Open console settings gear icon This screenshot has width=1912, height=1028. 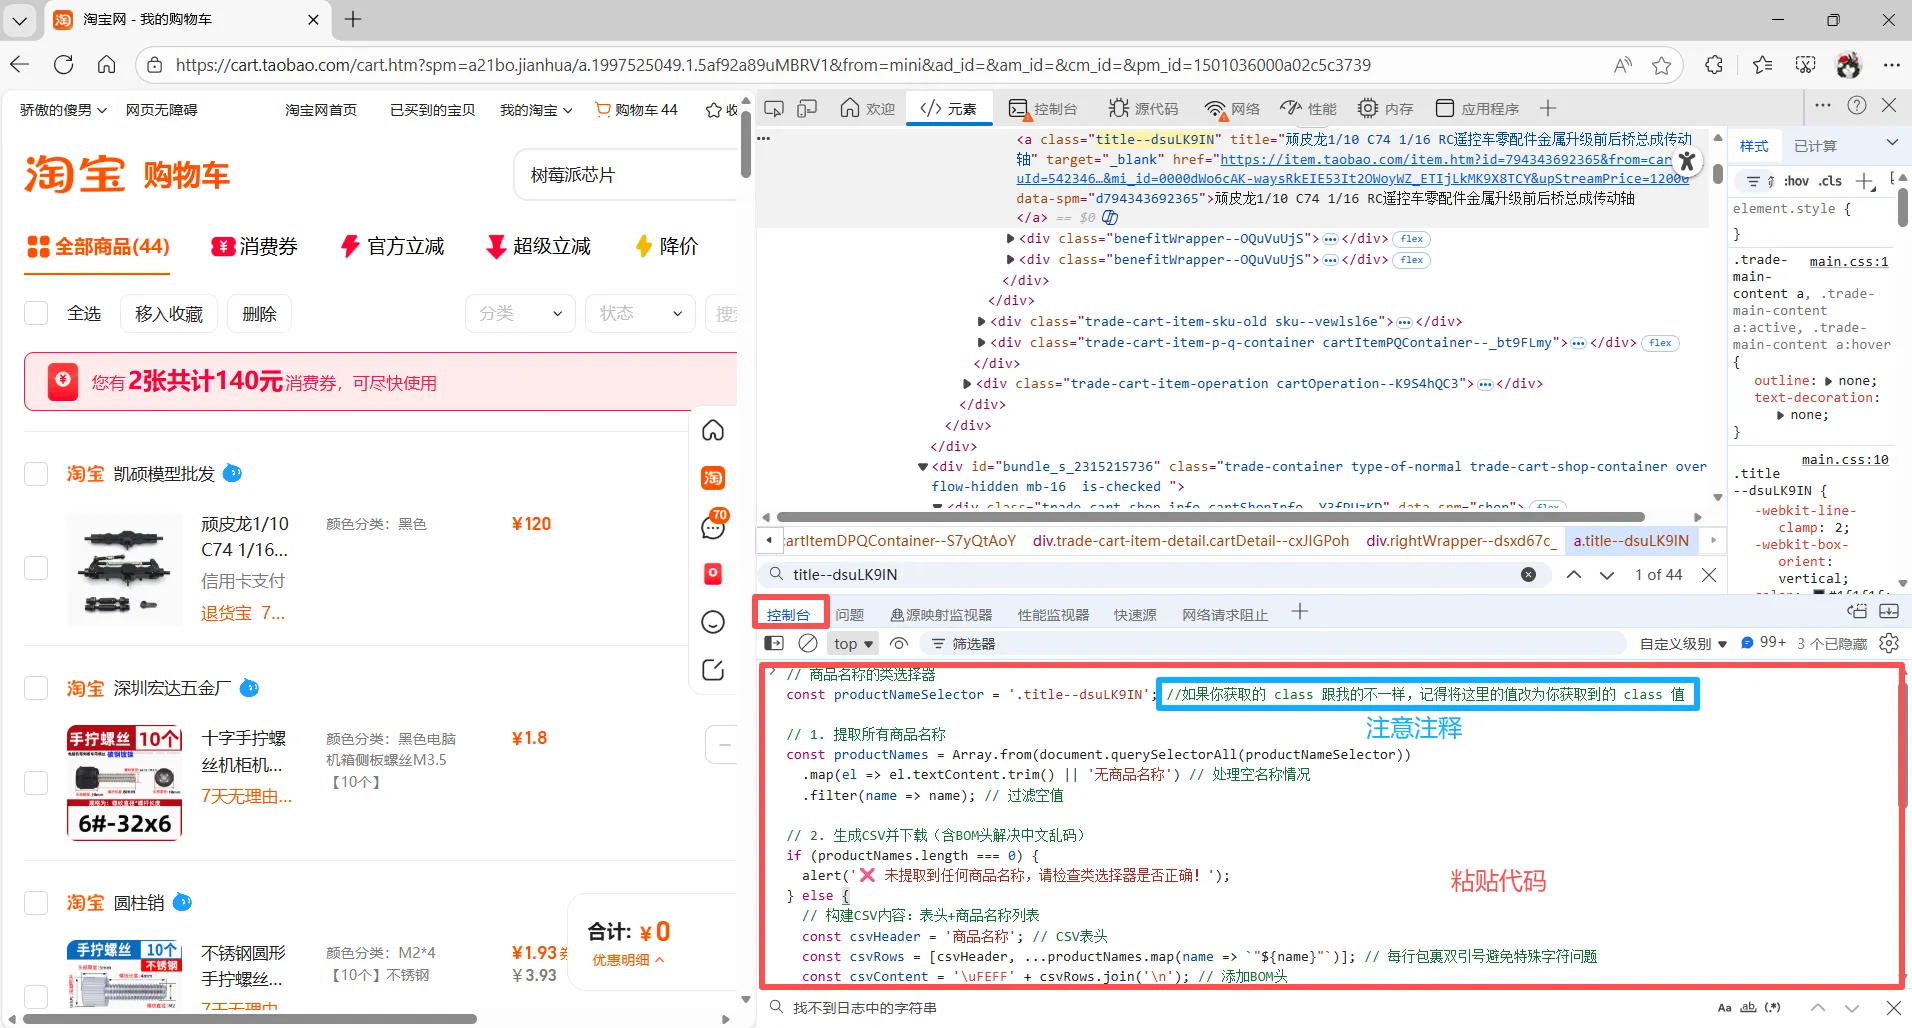pos(1889,643)
